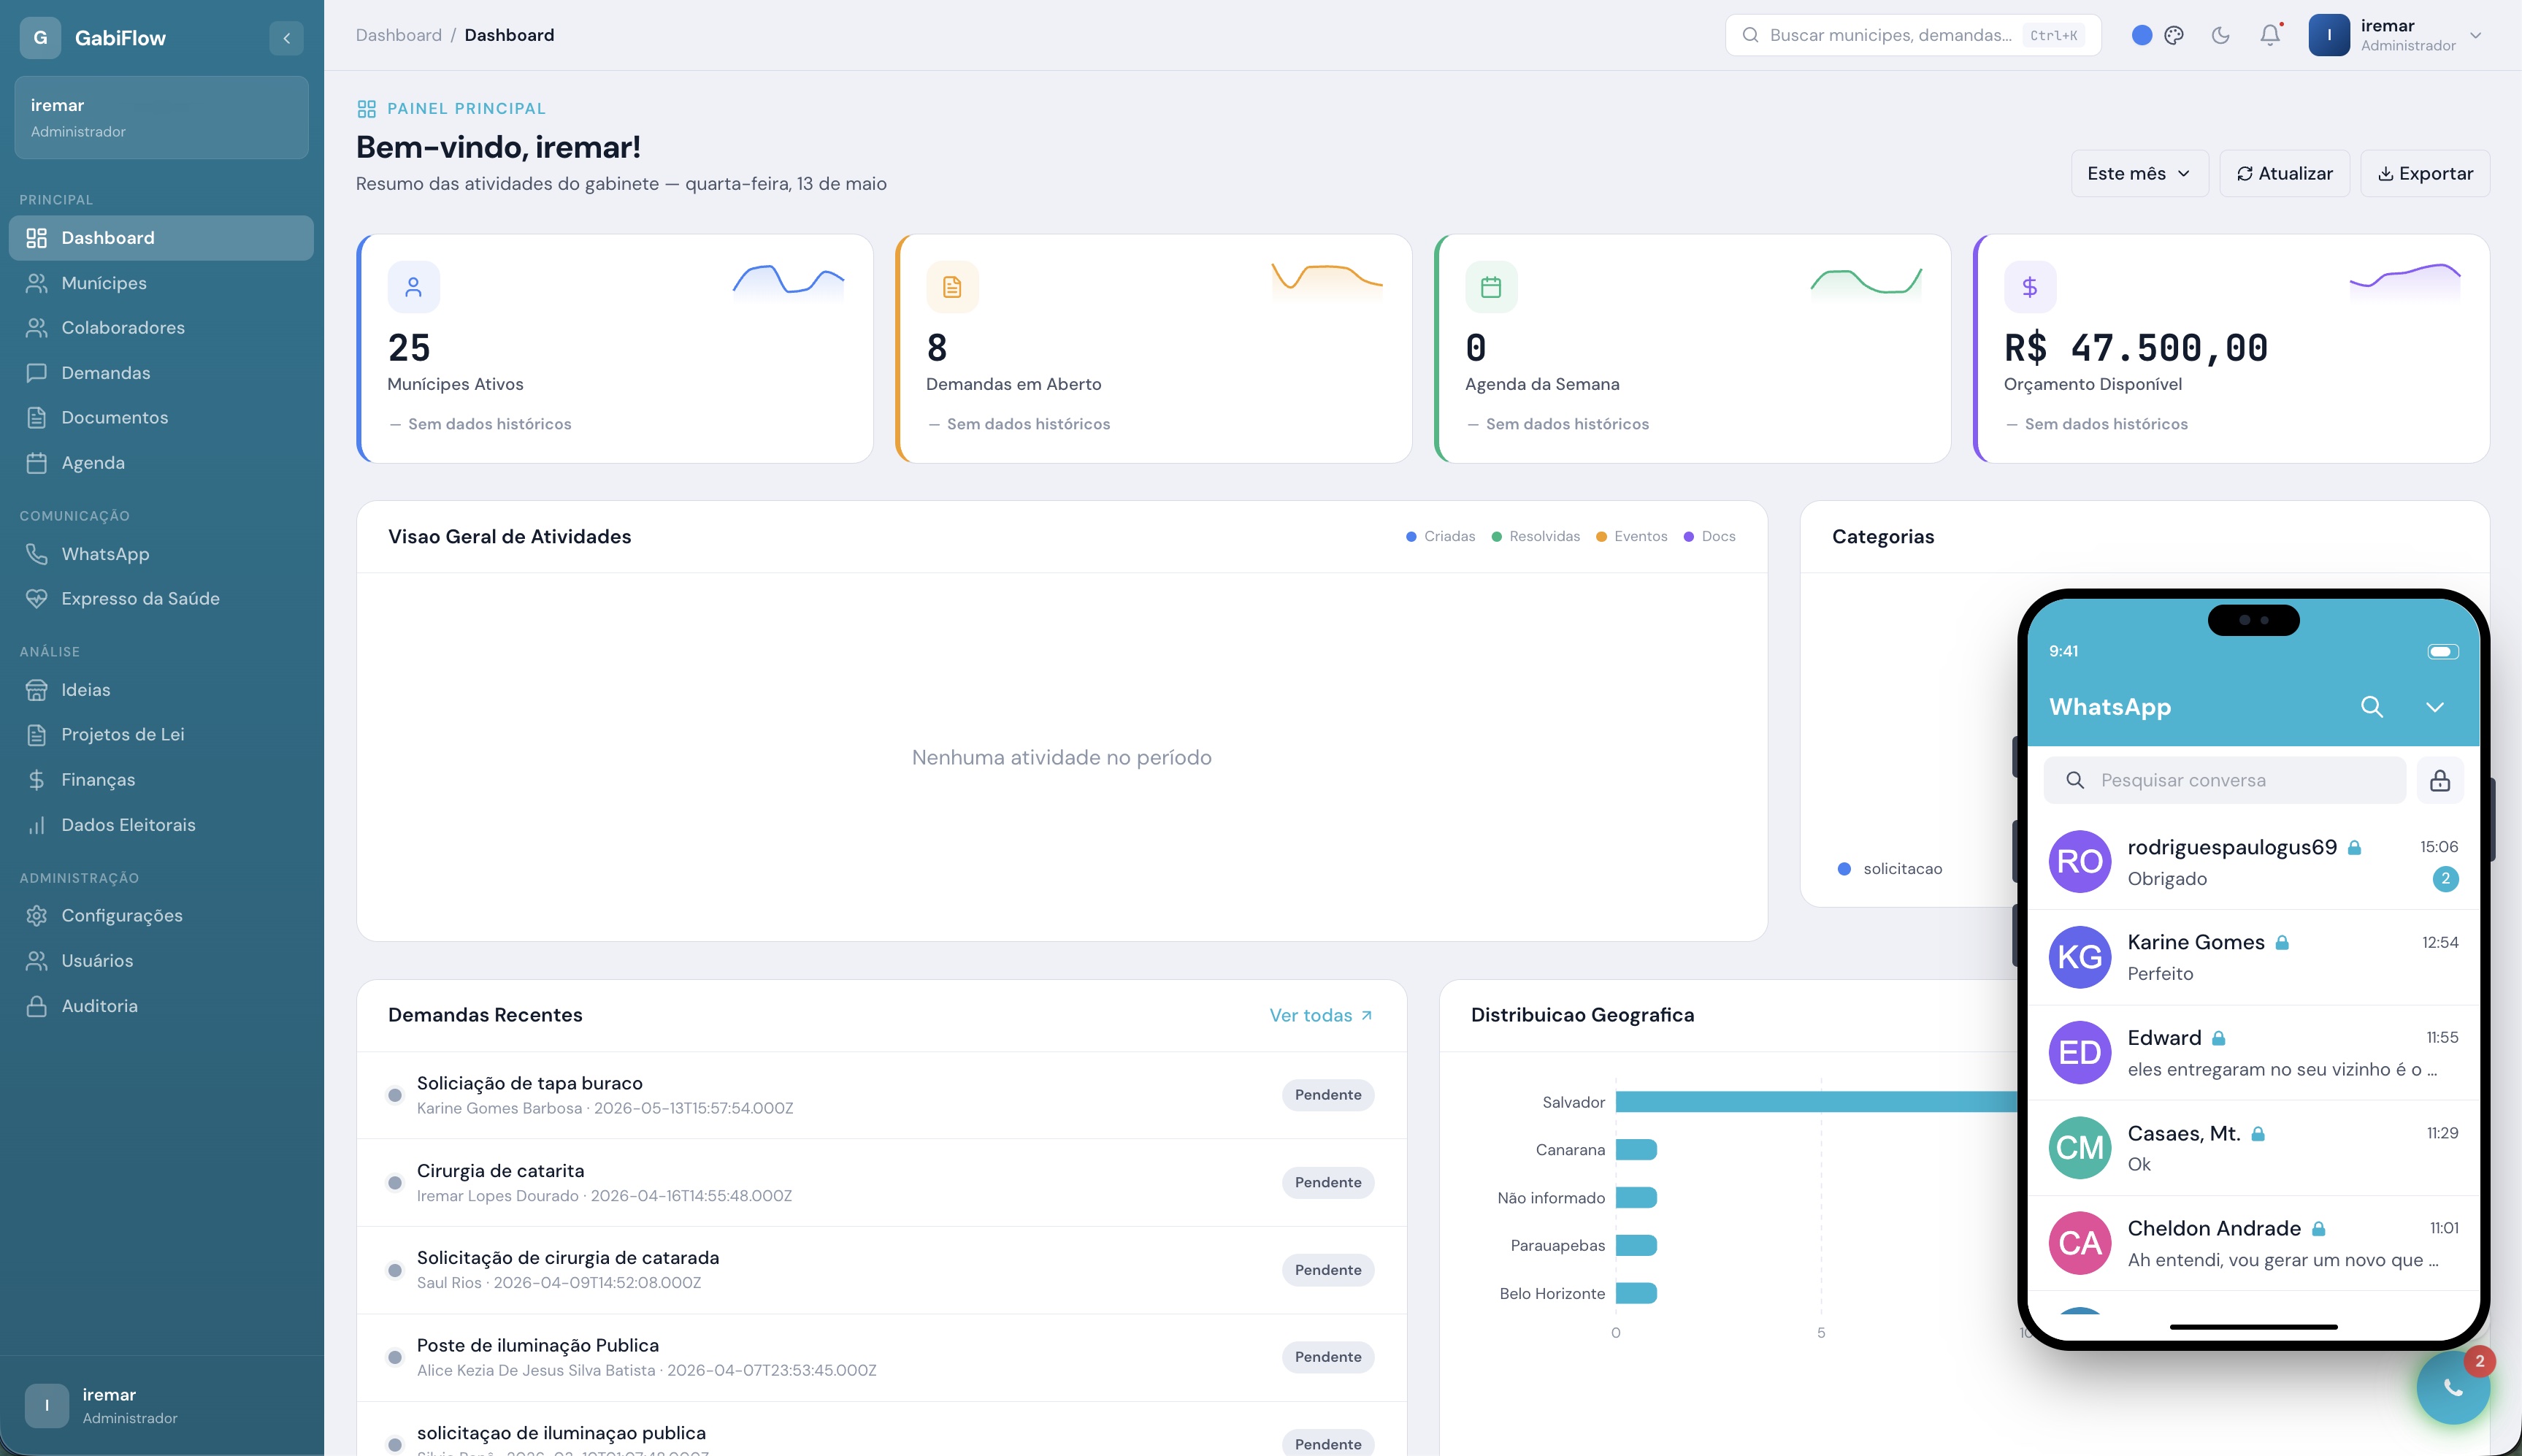Viewport: 2522px width, 1456px height.
Task: Click Pendente badge for Poste de iluminação Publica
Action: (x=1327, y=1357)
